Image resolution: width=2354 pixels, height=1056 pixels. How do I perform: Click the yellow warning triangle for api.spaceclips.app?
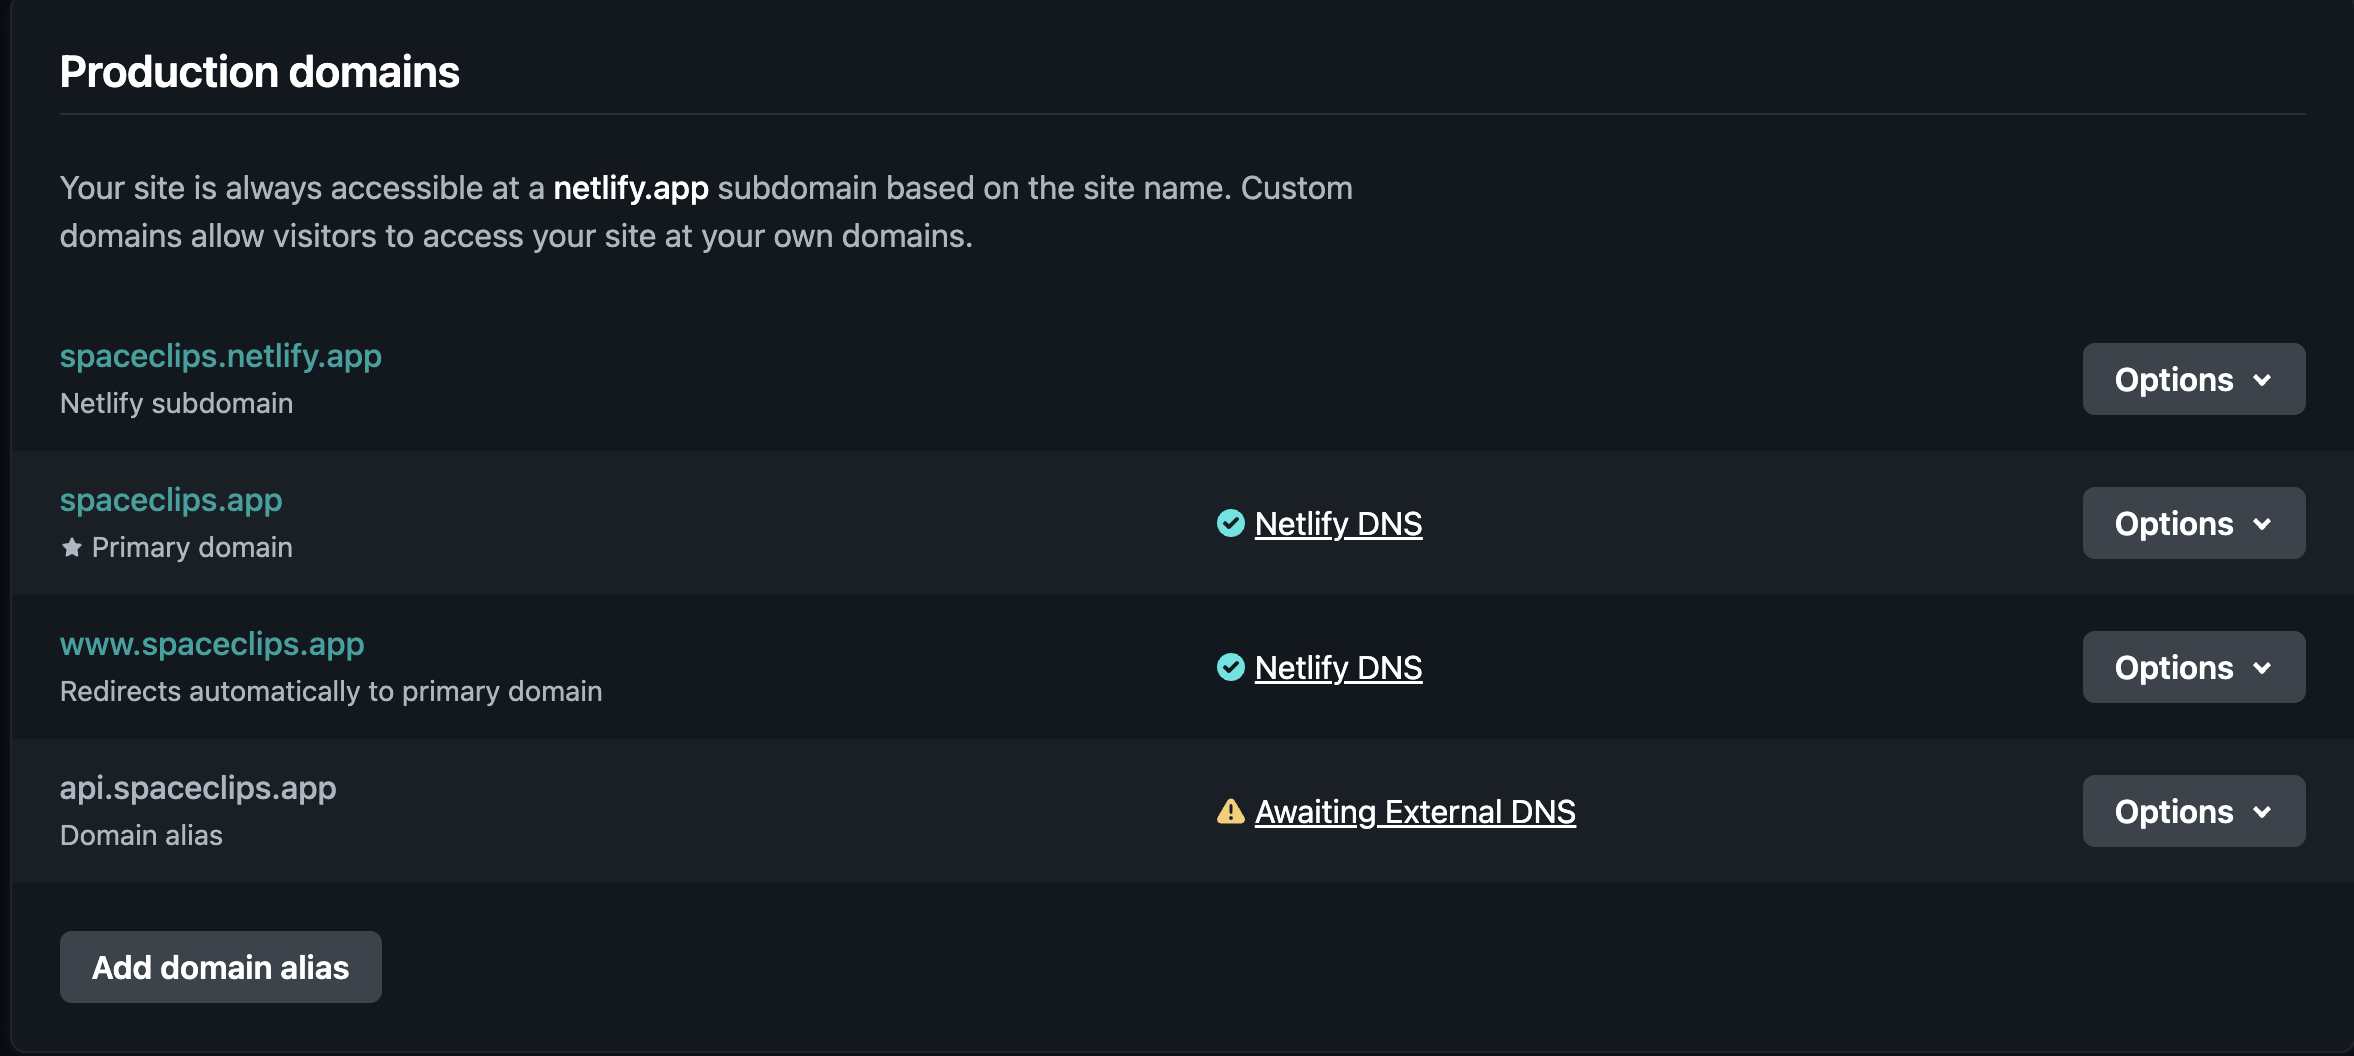tap(1230, 811)
